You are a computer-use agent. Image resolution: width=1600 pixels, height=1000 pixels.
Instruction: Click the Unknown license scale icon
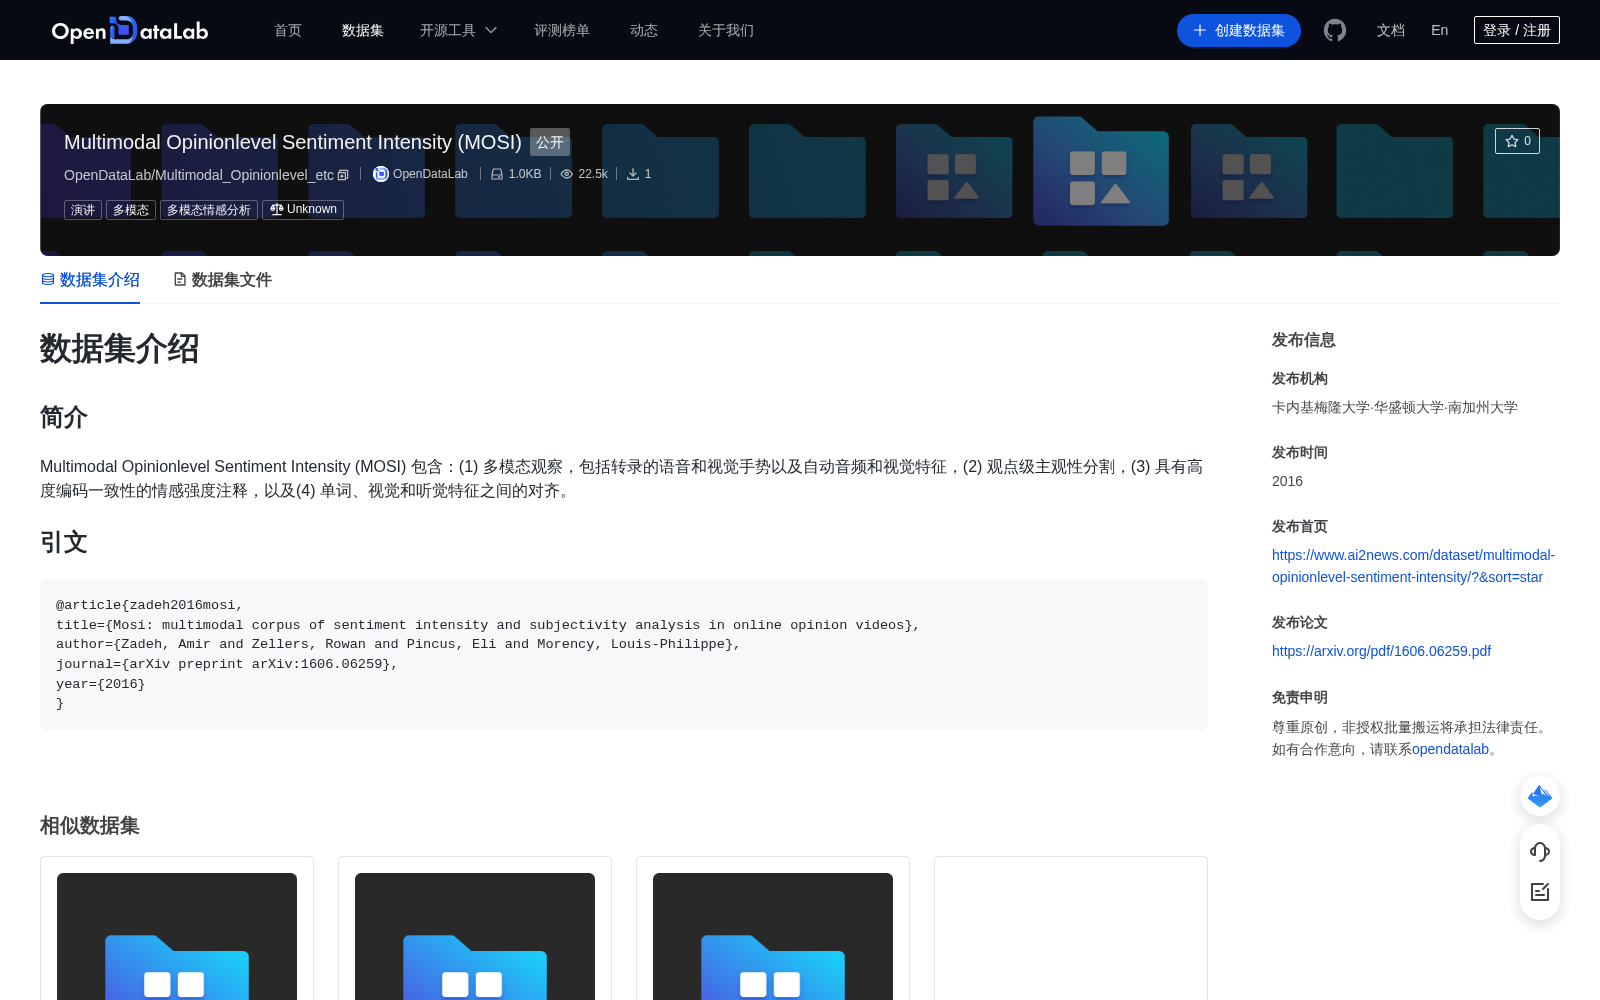pos(277,209)
